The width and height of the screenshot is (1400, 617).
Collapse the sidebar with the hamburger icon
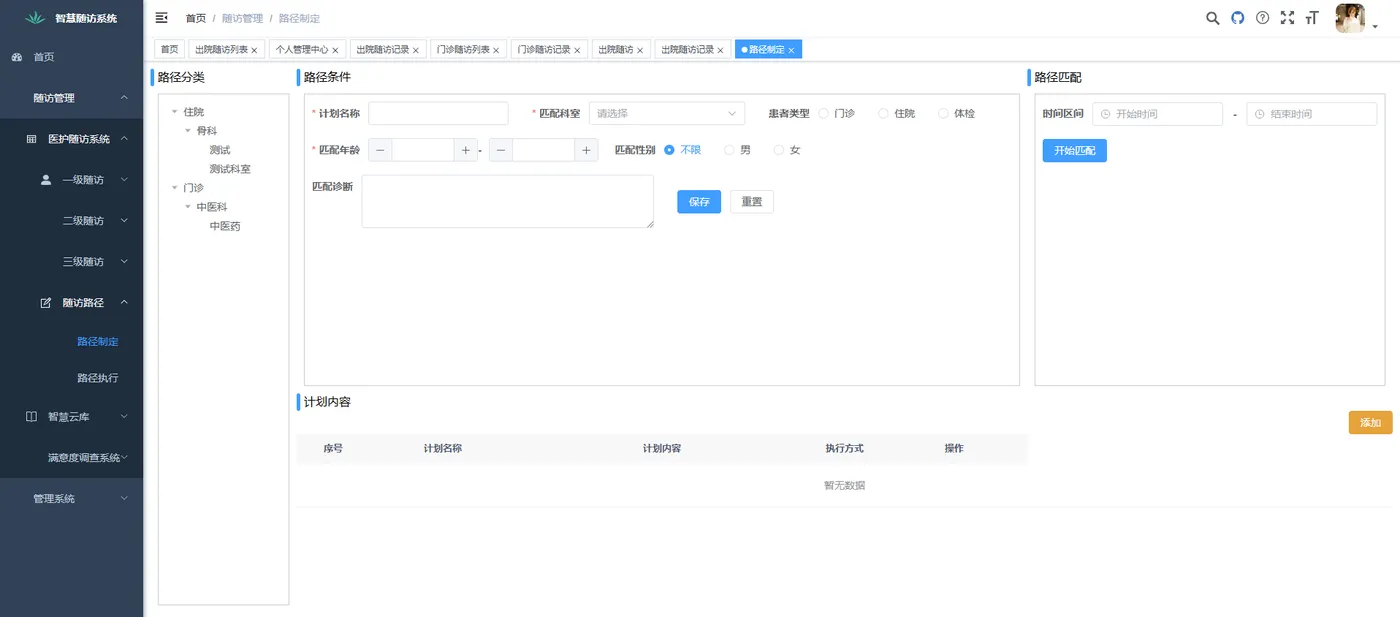160,17
